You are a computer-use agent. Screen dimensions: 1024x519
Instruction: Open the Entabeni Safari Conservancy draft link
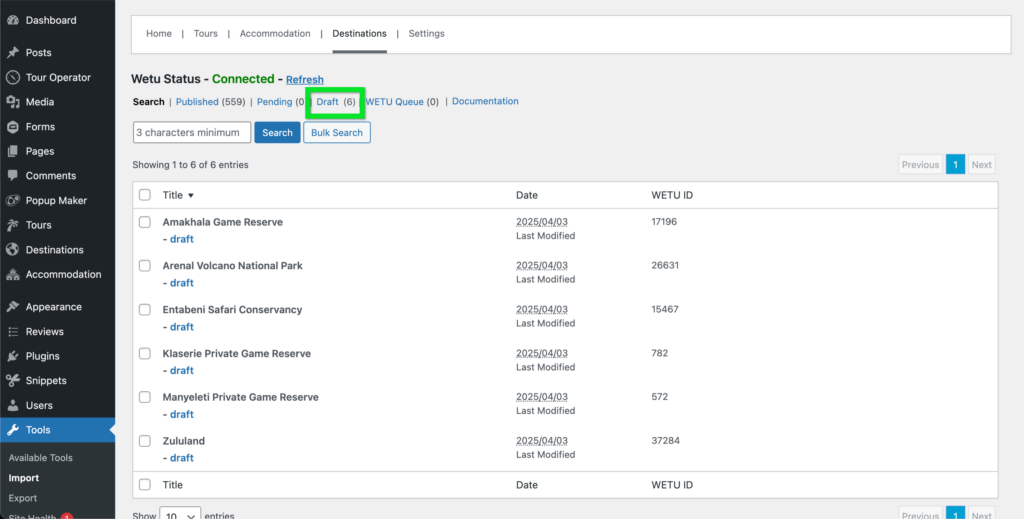[182, 326]
